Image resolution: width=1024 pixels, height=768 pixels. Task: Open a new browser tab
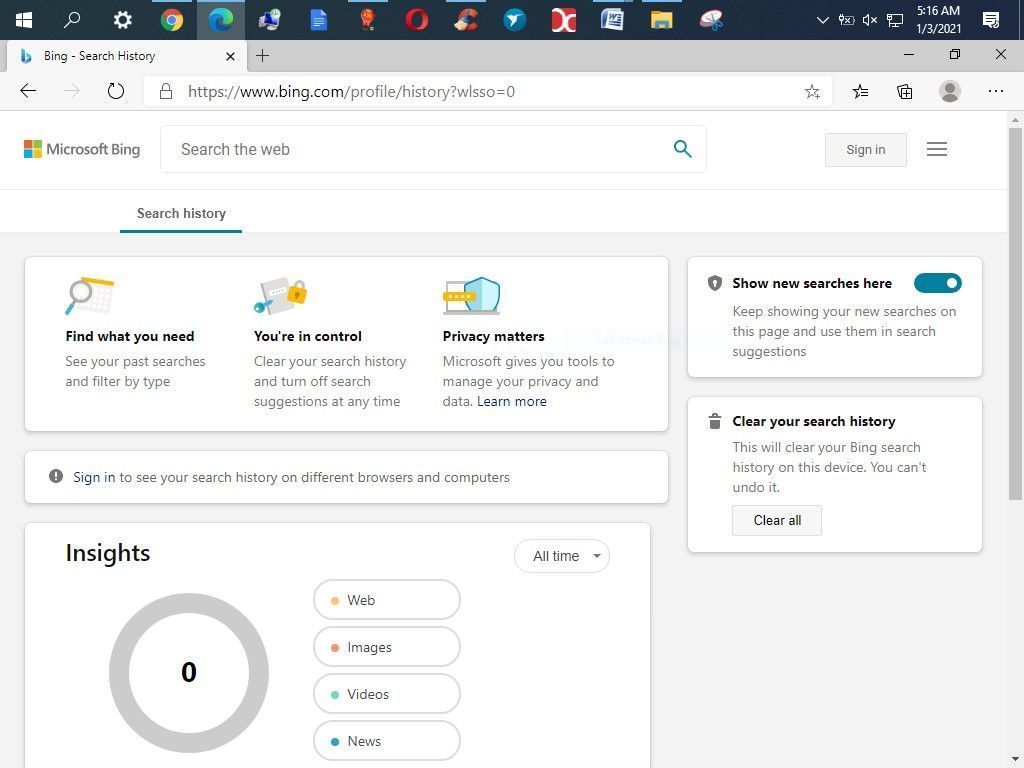[263, 56]
